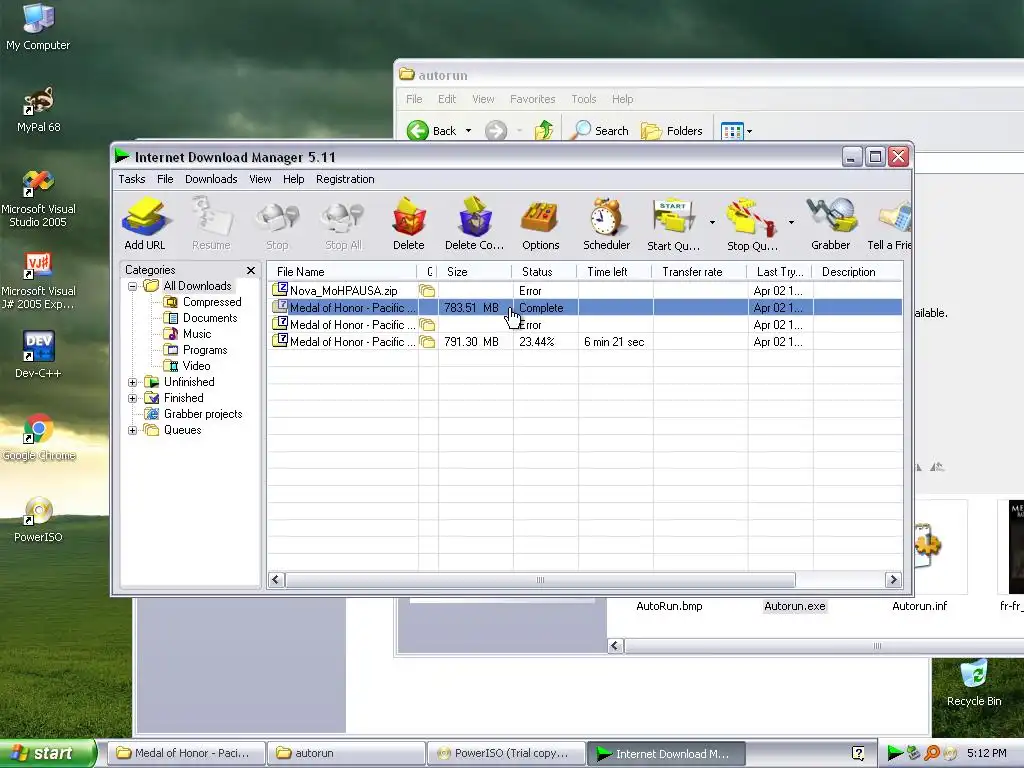Open MyPal 68 desktop icon
The width and height of the screenshot is (1024, 768).
[x=38, y=110]
